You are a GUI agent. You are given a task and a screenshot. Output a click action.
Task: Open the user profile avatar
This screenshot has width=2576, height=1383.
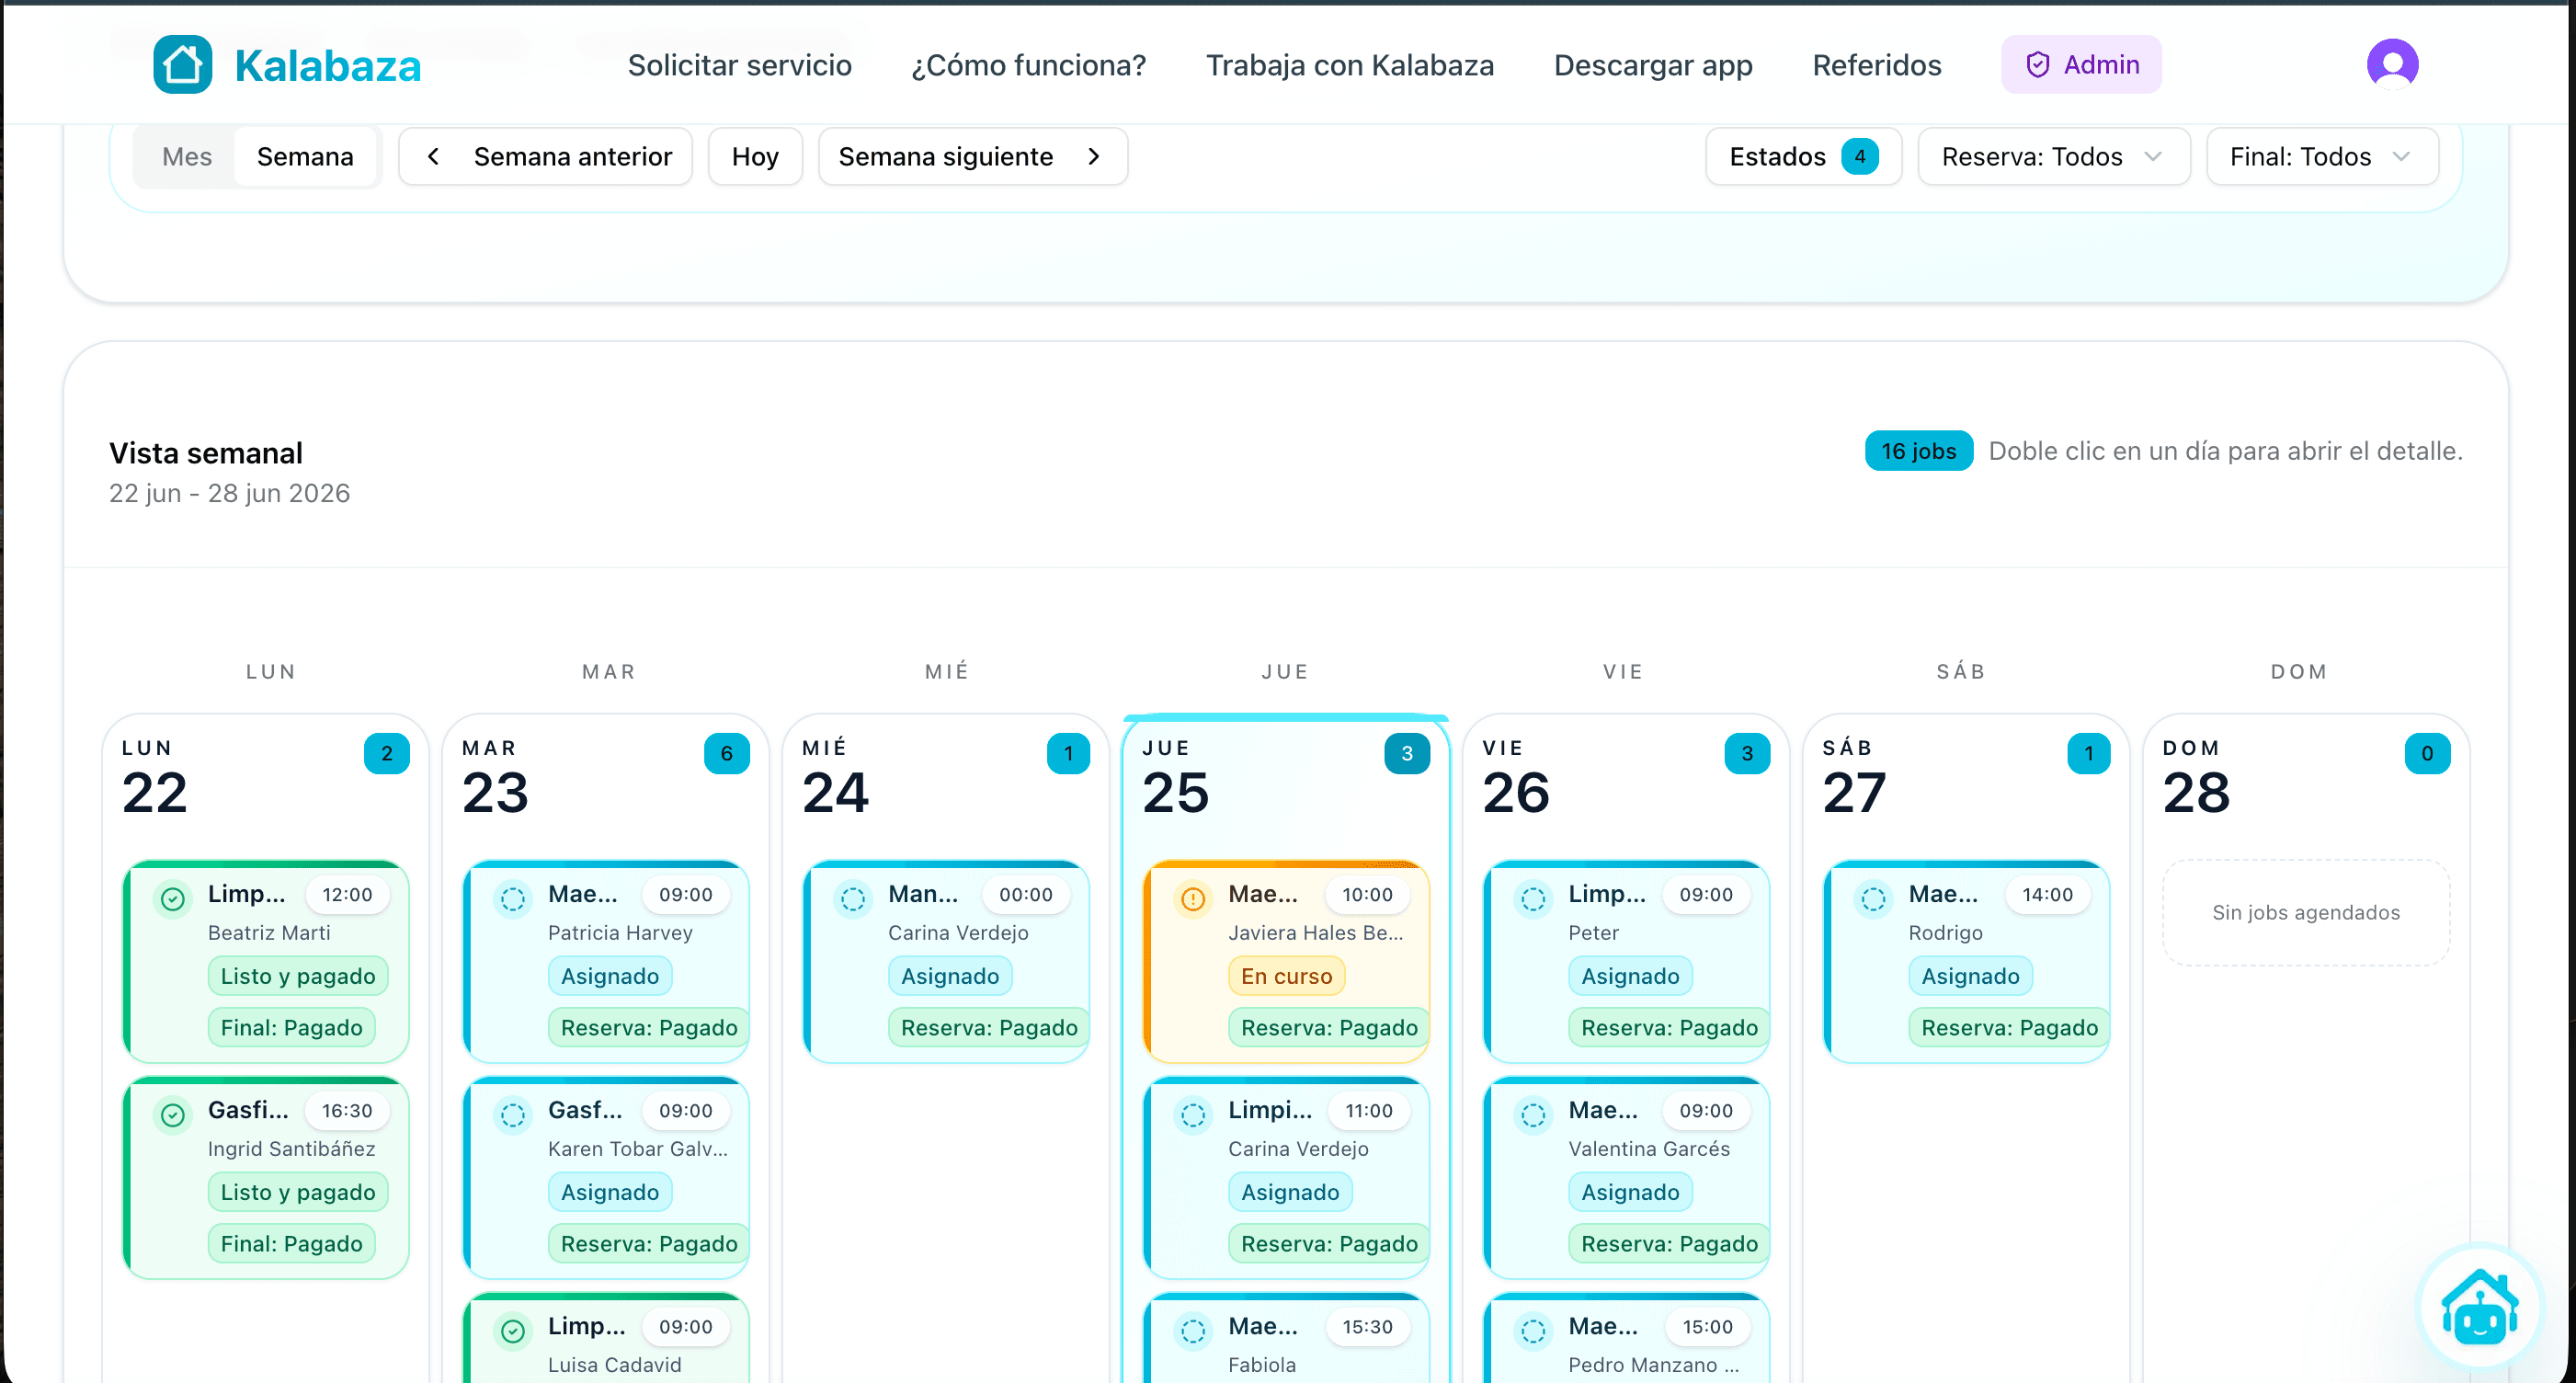tap(2392, 65)
